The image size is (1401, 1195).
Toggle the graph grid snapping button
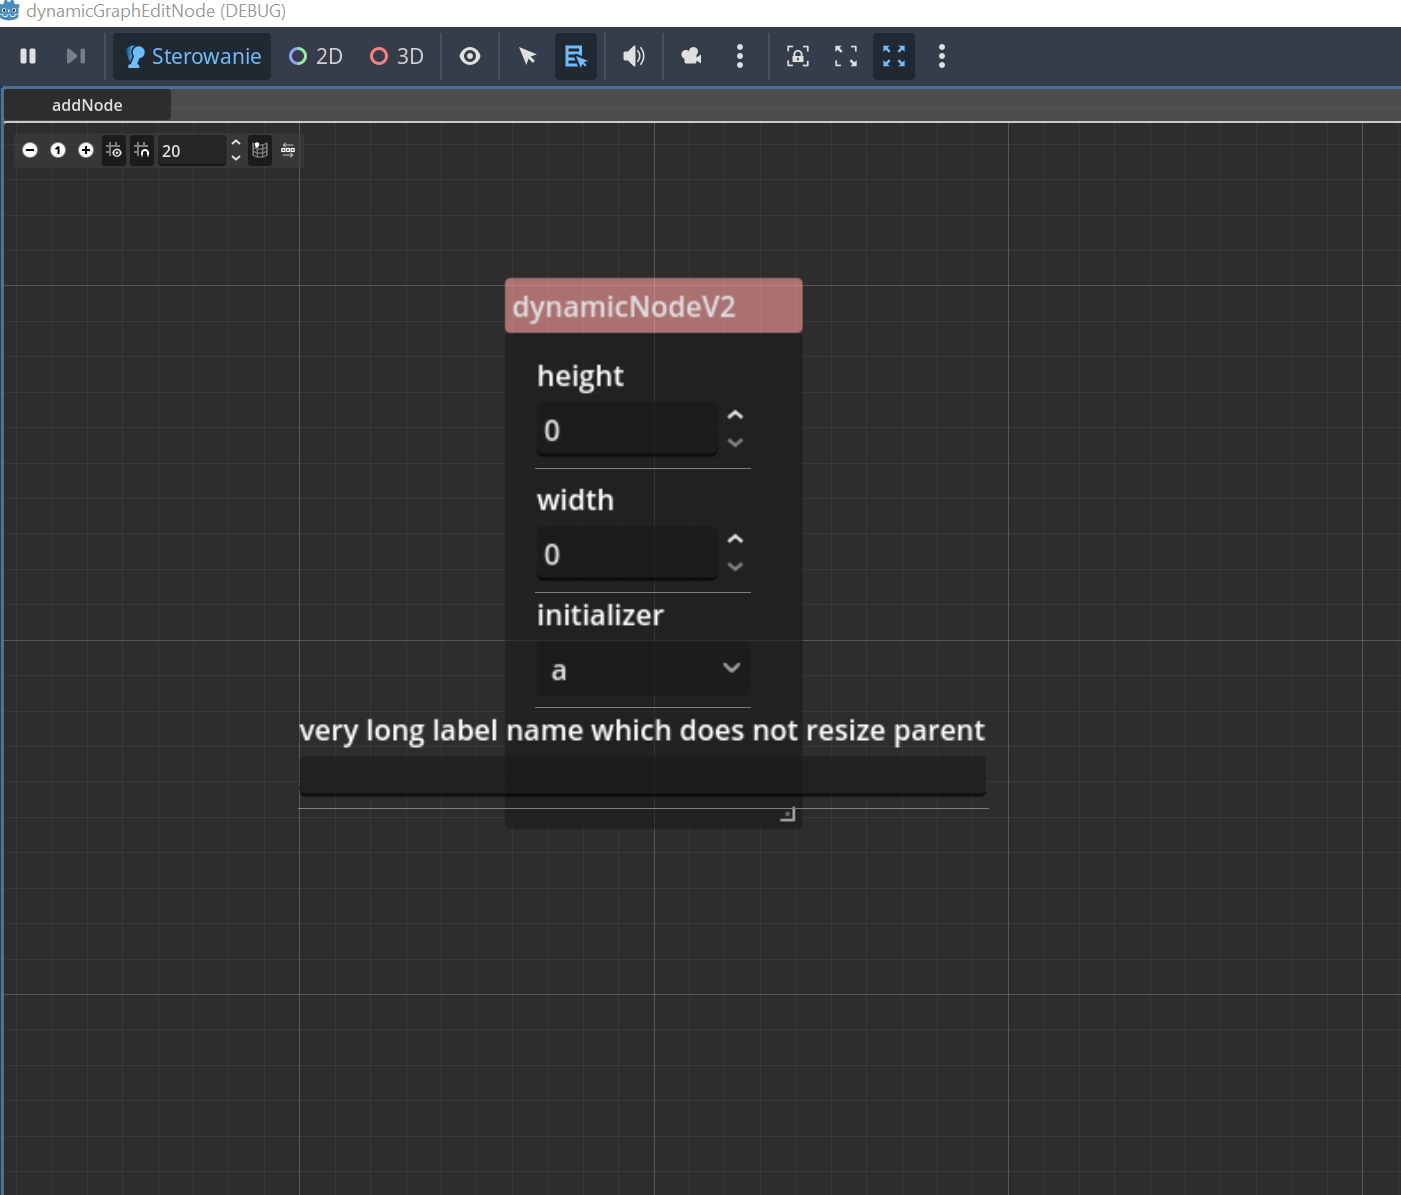pyautogui.click(x=142, y=150)
